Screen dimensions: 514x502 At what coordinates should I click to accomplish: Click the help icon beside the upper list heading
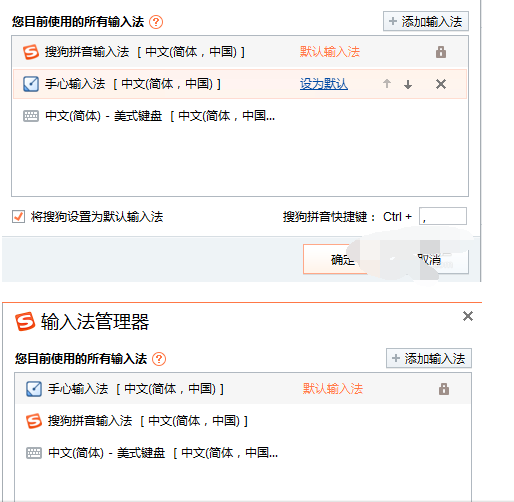coord(156,22)
